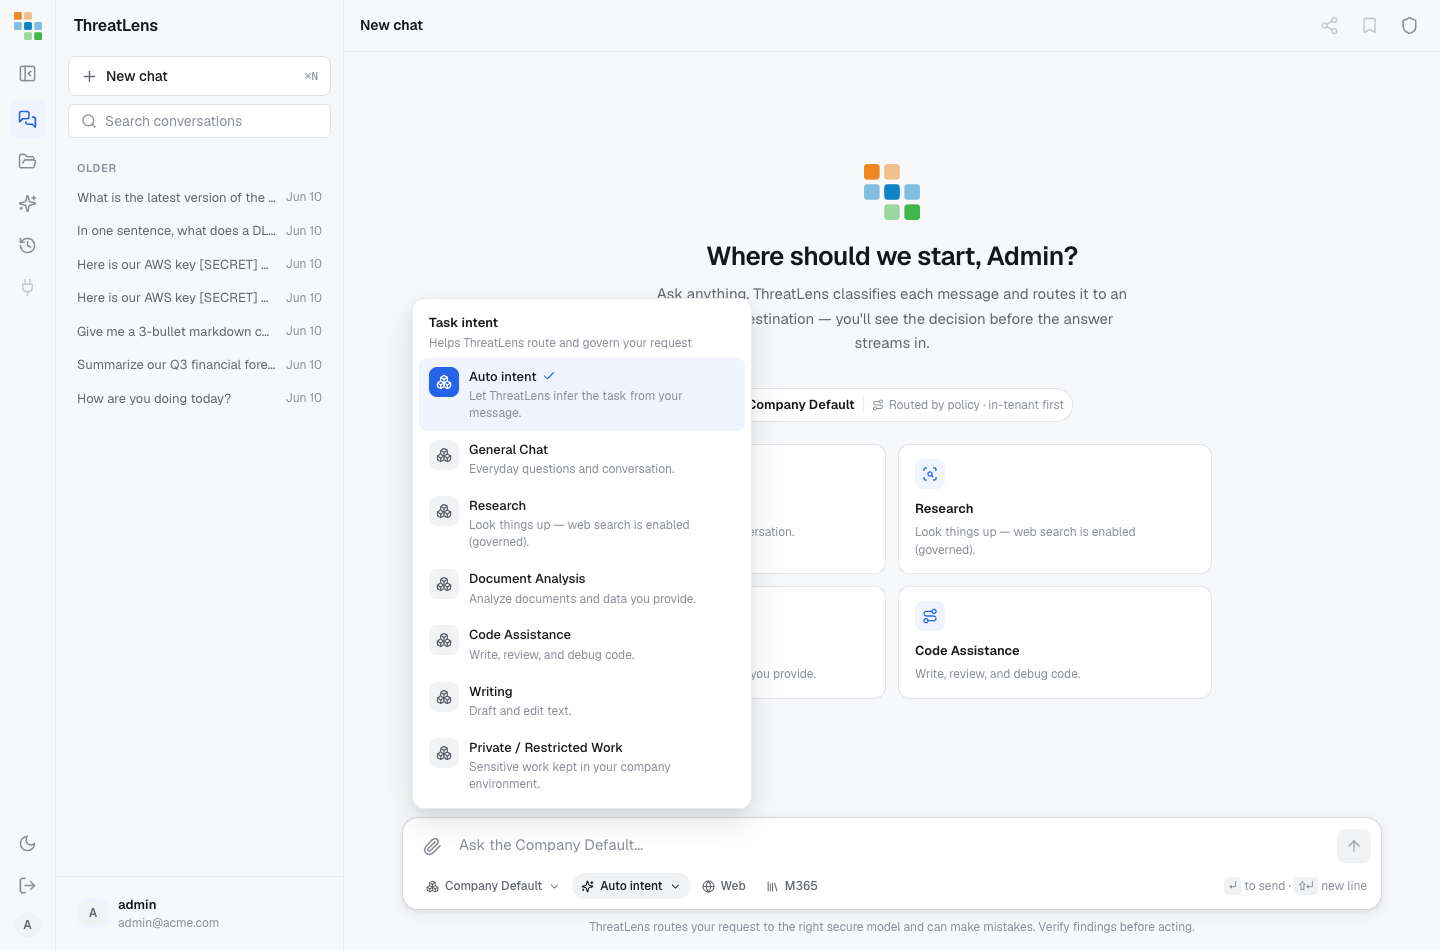Open the folder icon in left rail
This screenshot has height=950, width=1440.
(x=28, y=161)
